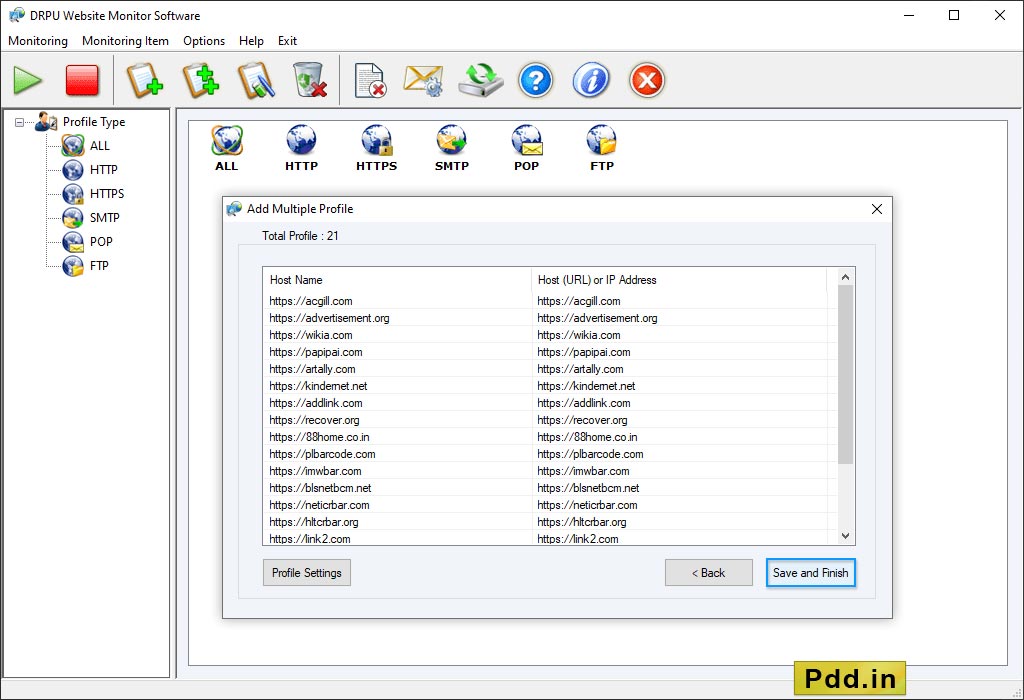1024x700 pixels.
Task: Click the profile list scrollbar thumb
Action: (845, 375)
